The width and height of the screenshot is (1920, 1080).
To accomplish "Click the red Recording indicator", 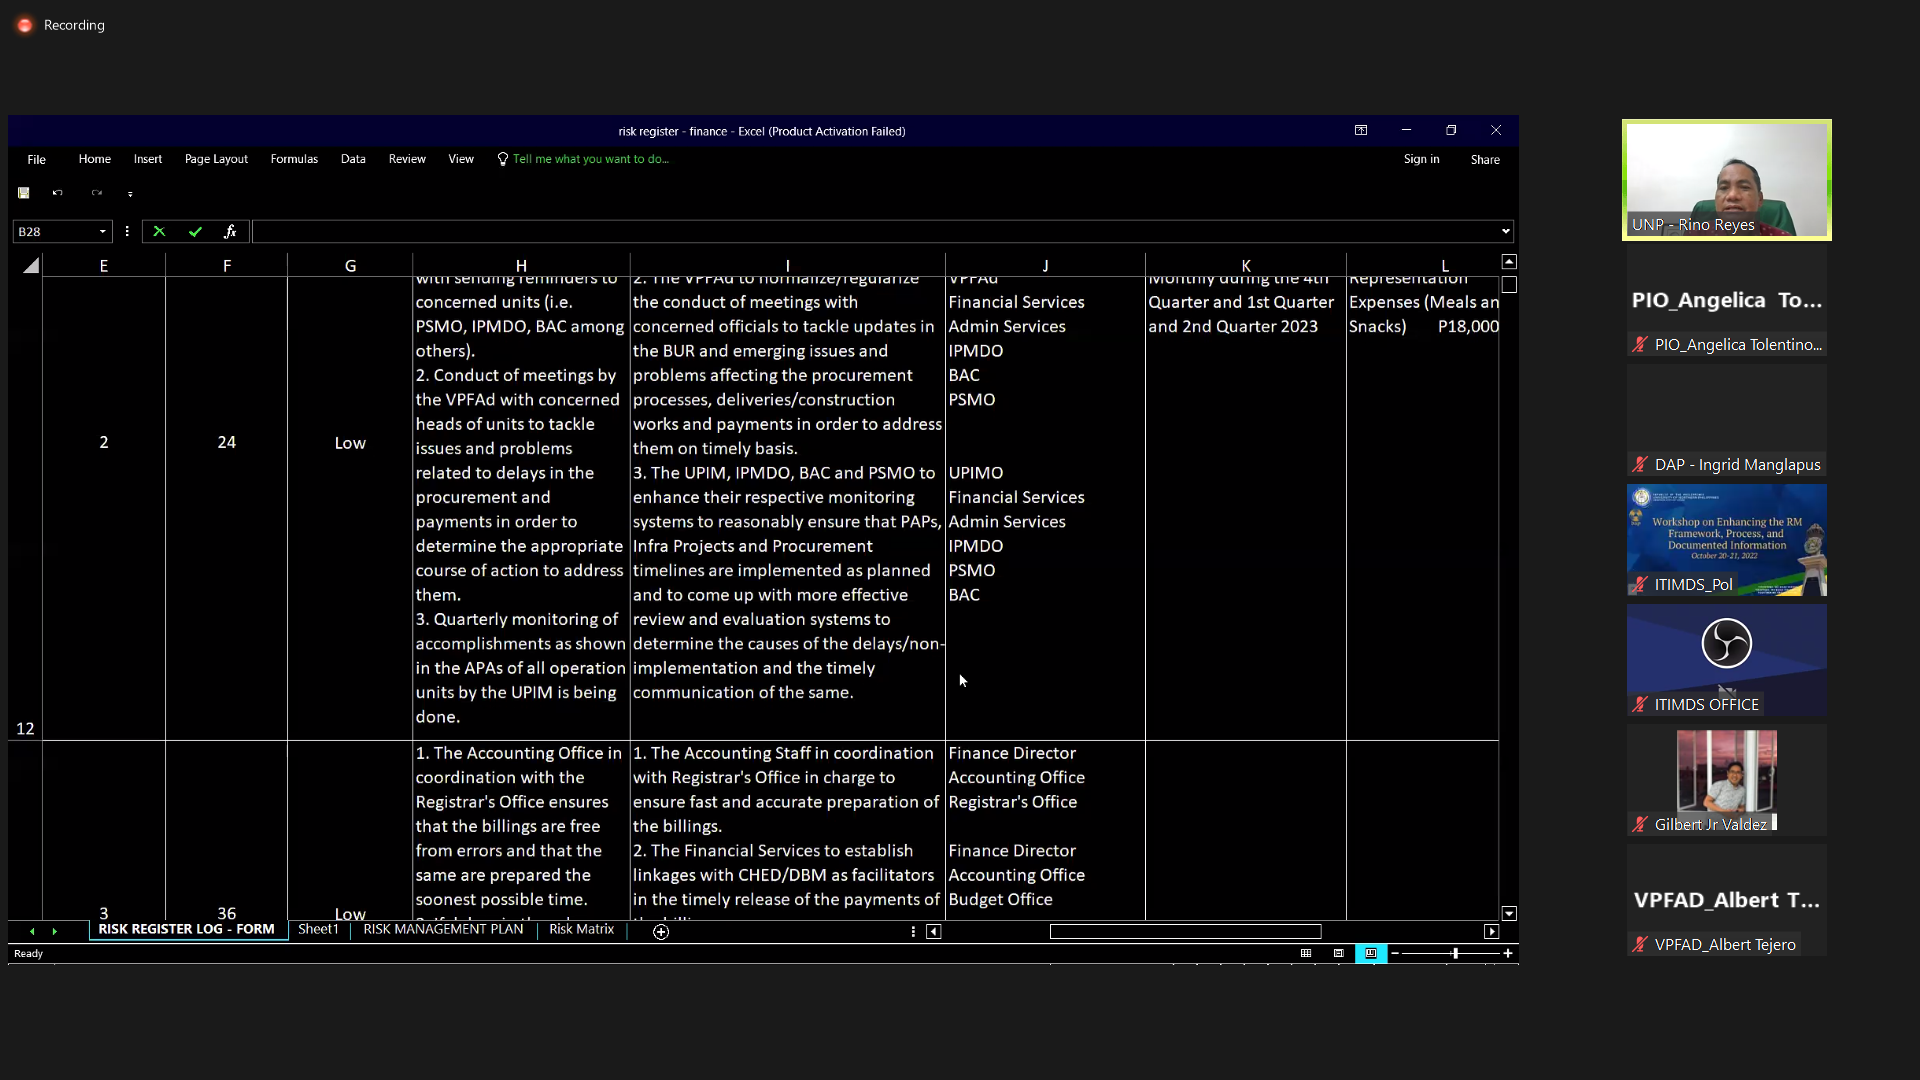I will click(x=25, y=25).
